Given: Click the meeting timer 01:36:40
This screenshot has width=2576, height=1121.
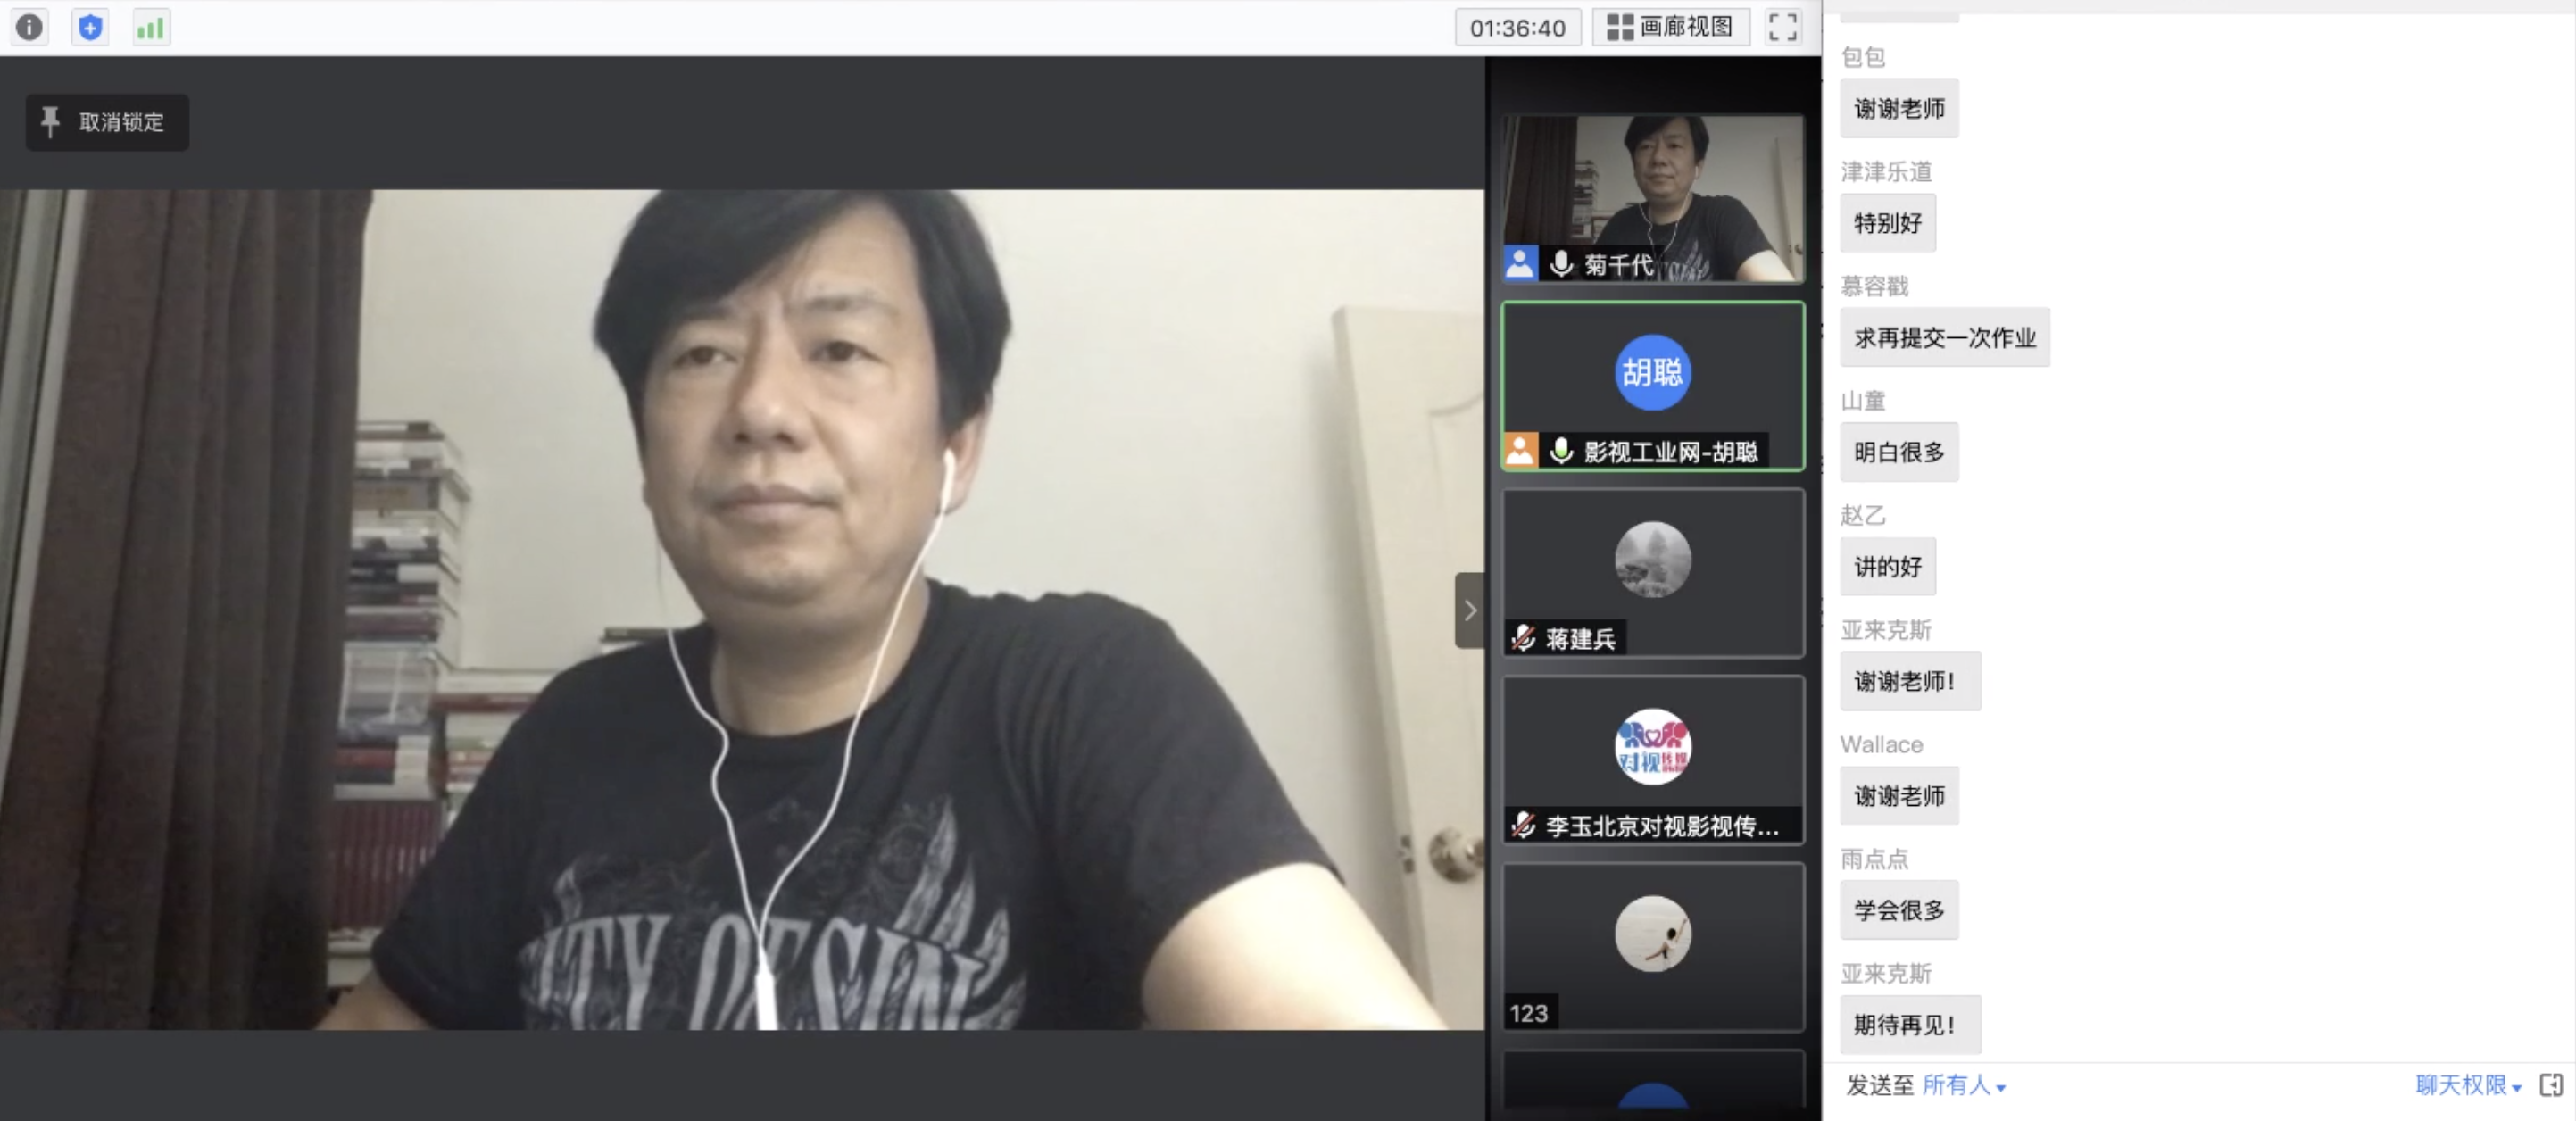Looking at the screenshot, I should tap(1517, 28).
